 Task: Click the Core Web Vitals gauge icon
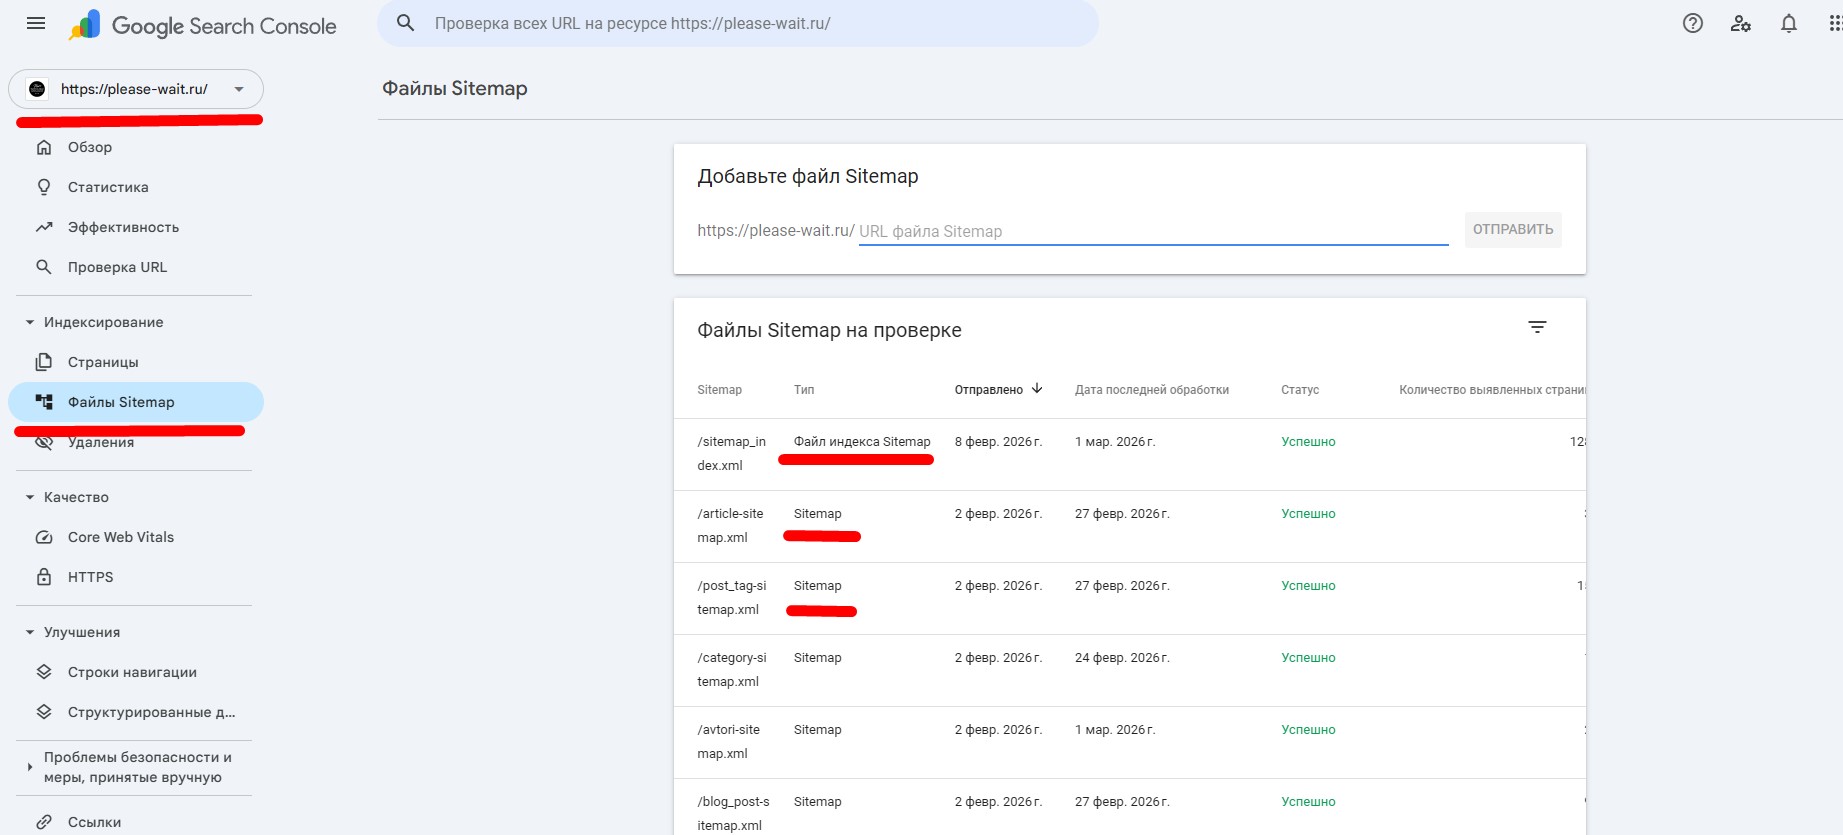tap(44, 537)
